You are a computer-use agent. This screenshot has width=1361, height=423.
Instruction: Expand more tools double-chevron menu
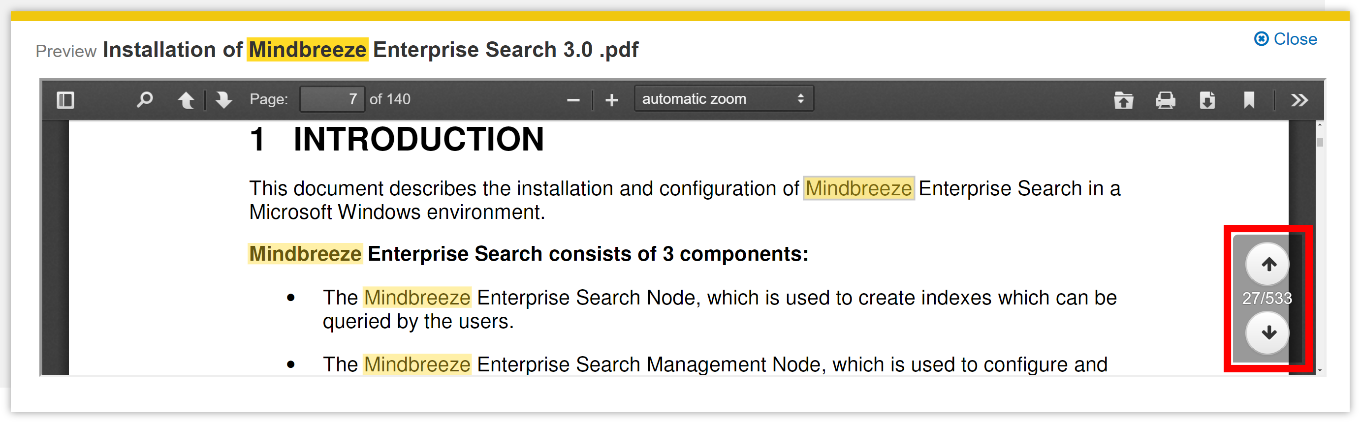[1299, 100]
